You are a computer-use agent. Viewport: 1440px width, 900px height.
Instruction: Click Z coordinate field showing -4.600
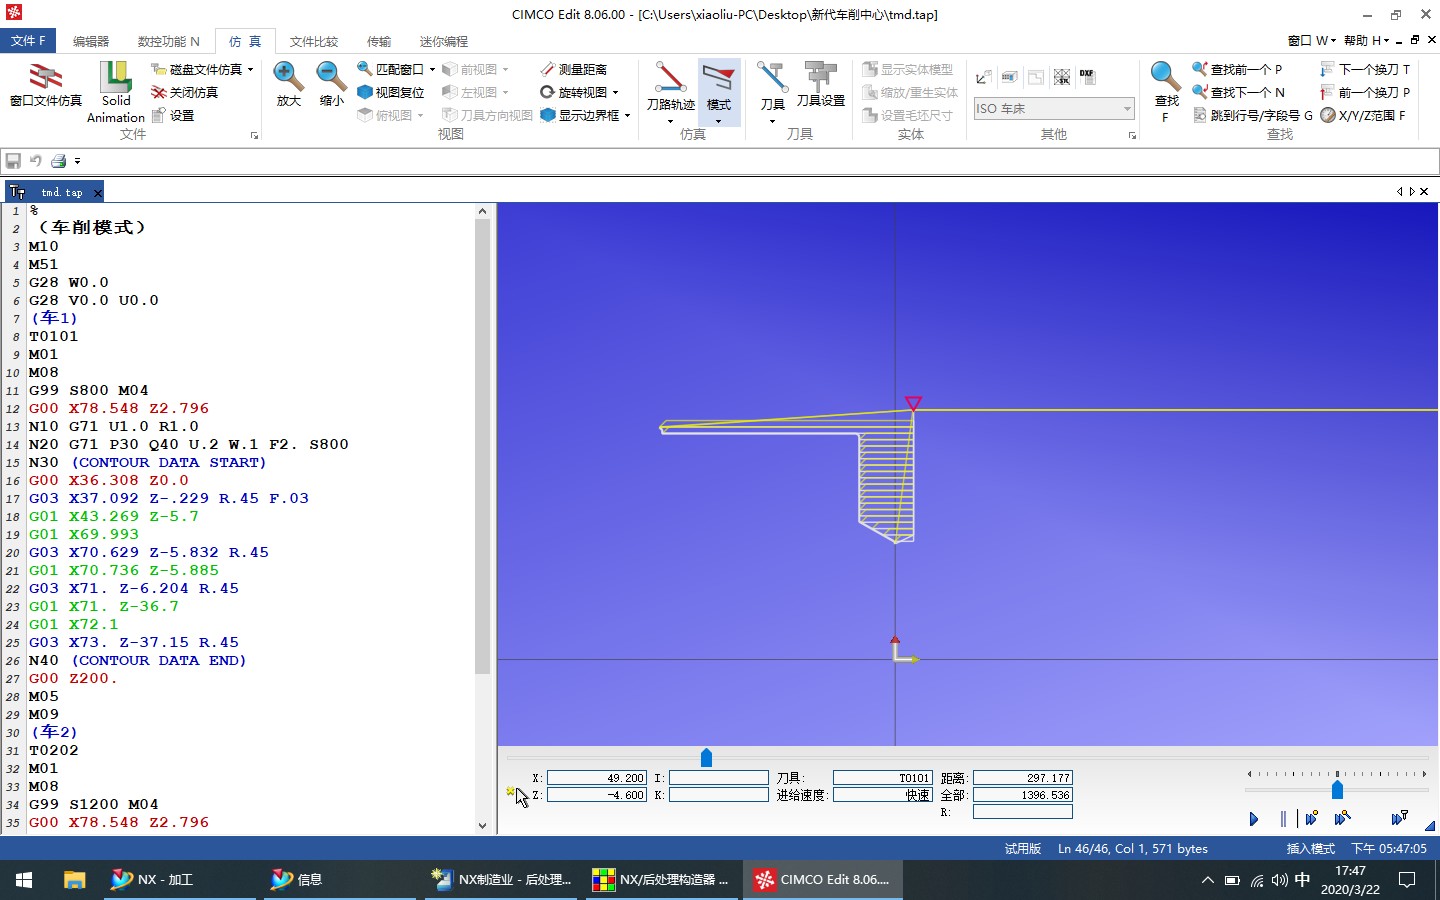point(597,795)
